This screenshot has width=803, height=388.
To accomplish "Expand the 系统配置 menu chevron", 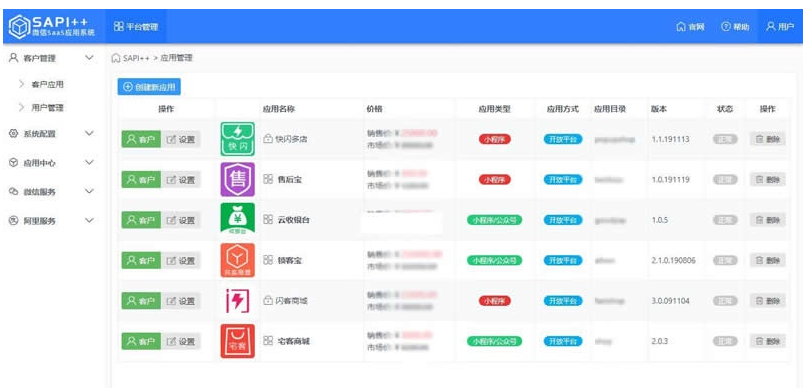I will (89, 133).
